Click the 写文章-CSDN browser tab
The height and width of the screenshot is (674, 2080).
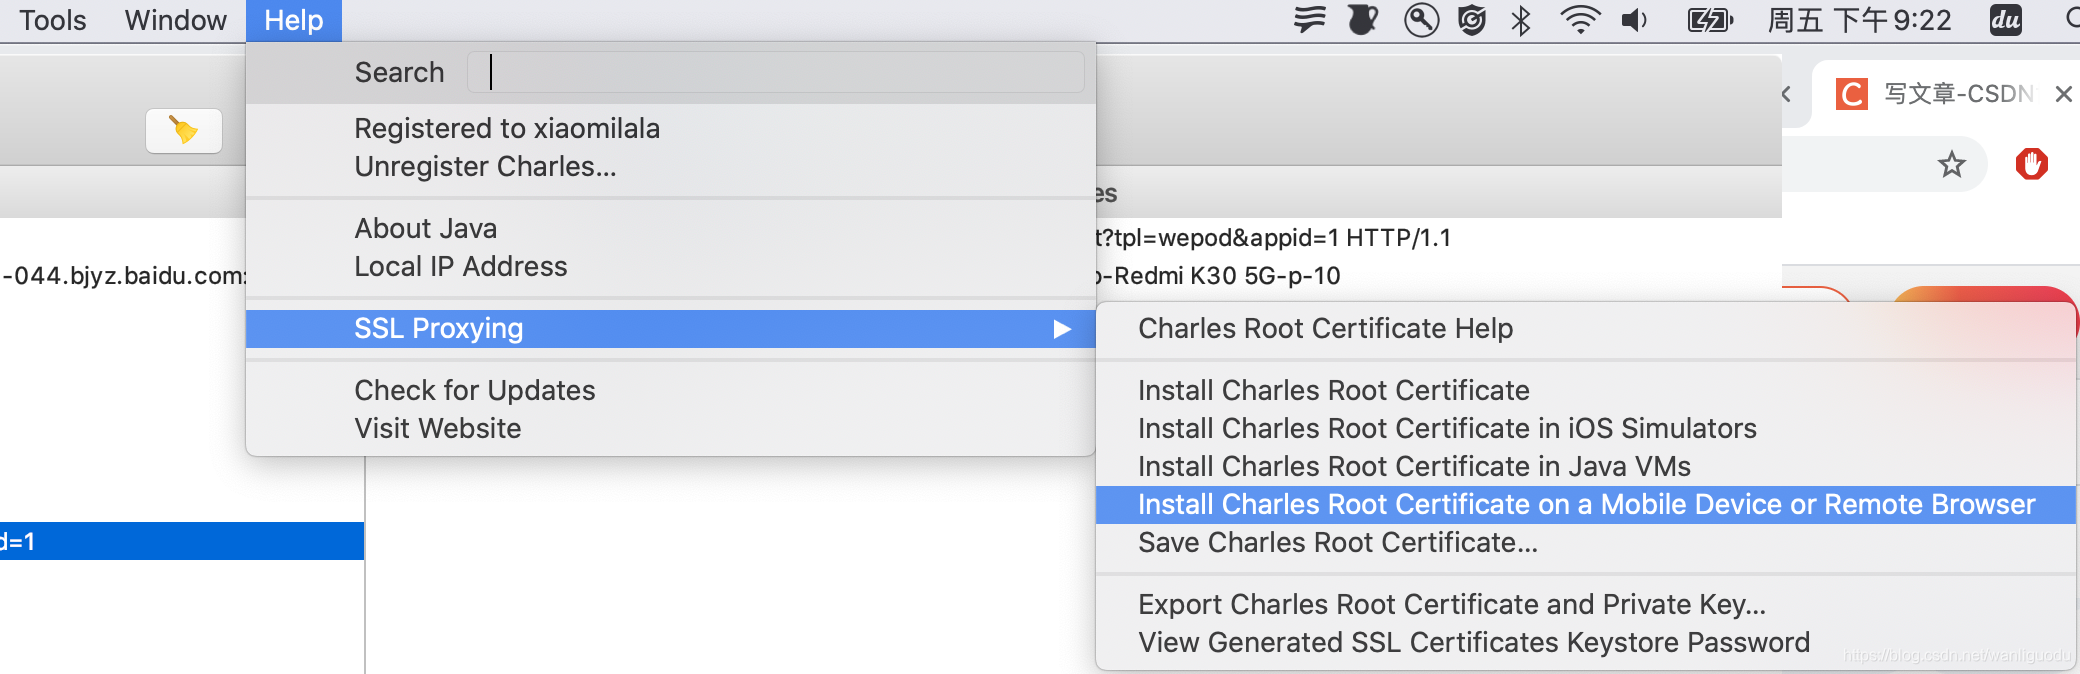[x=1945, y=94]
